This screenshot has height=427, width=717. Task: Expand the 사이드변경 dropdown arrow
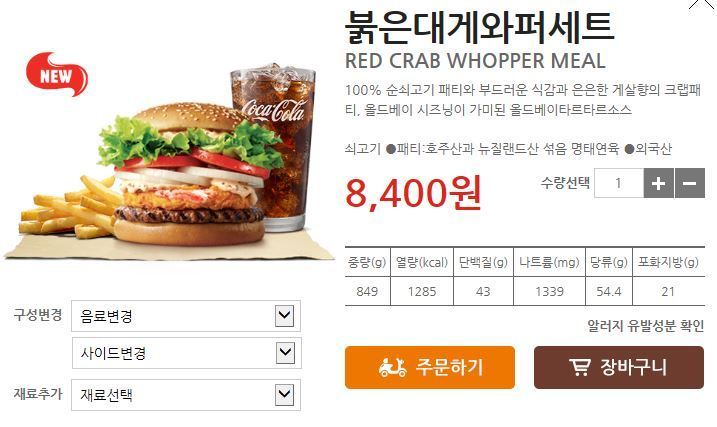(x=285, y=353)
